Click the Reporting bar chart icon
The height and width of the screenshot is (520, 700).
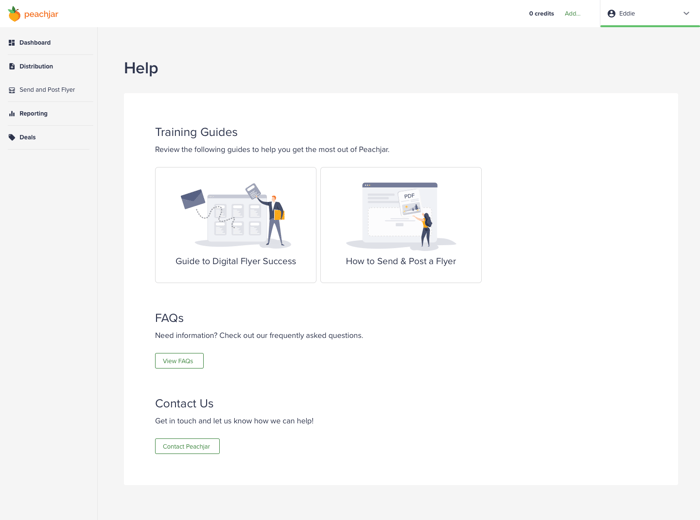[x=12, y=114]
